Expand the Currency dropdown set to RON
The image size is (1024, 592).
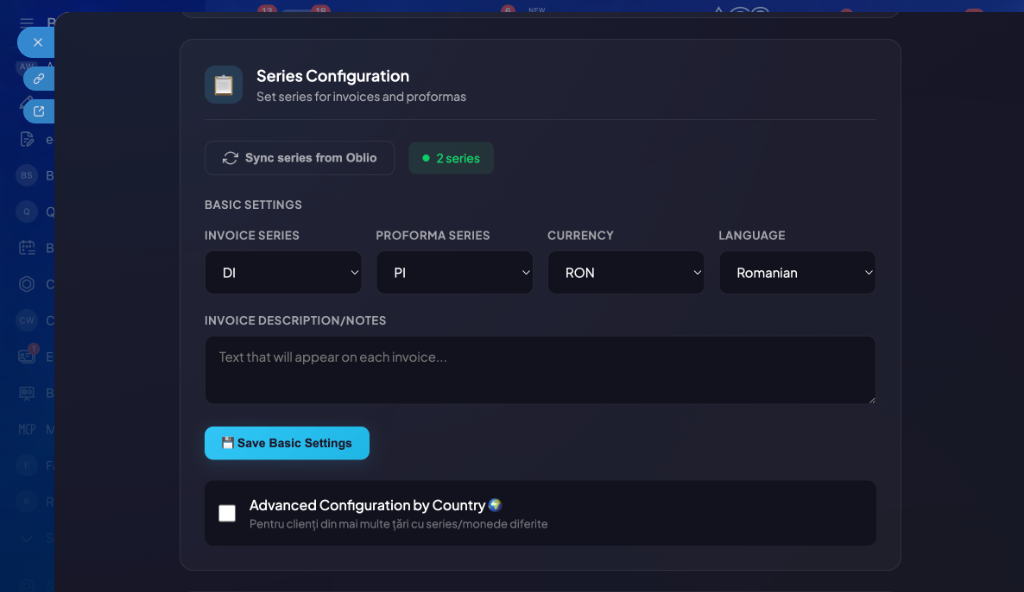click(626, 273)
